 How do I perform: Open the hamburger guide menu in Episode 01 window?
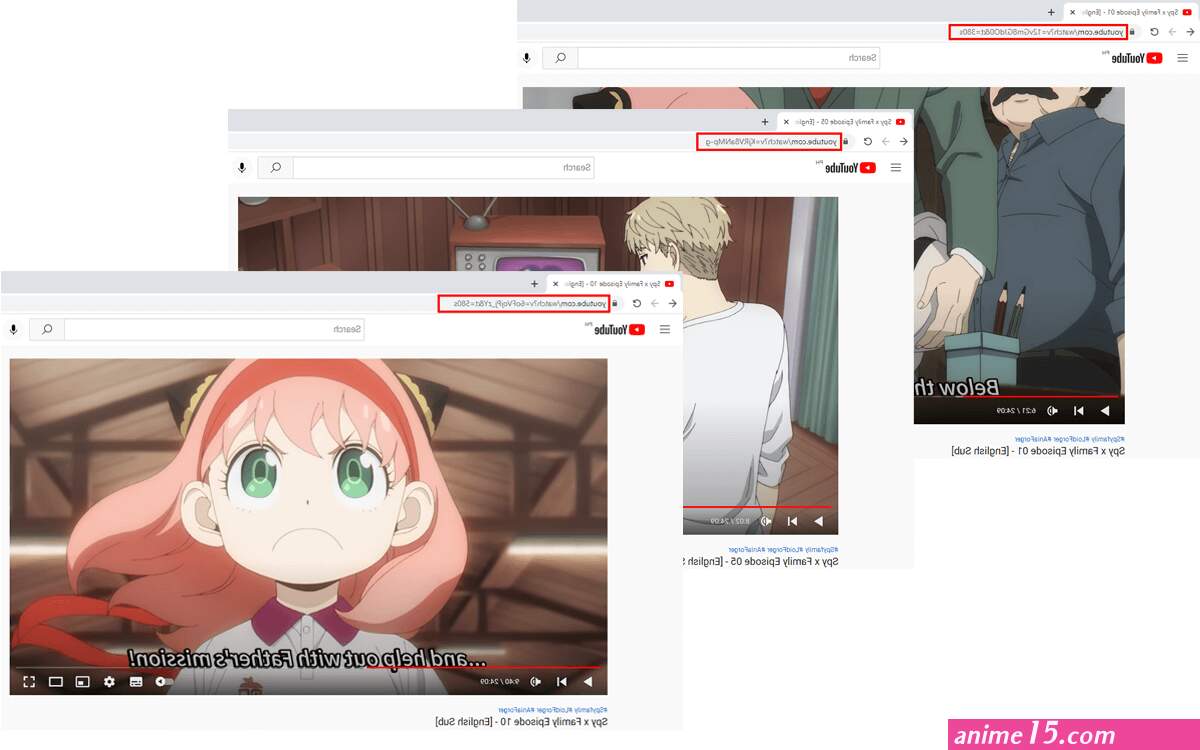tap(1183, 58)
